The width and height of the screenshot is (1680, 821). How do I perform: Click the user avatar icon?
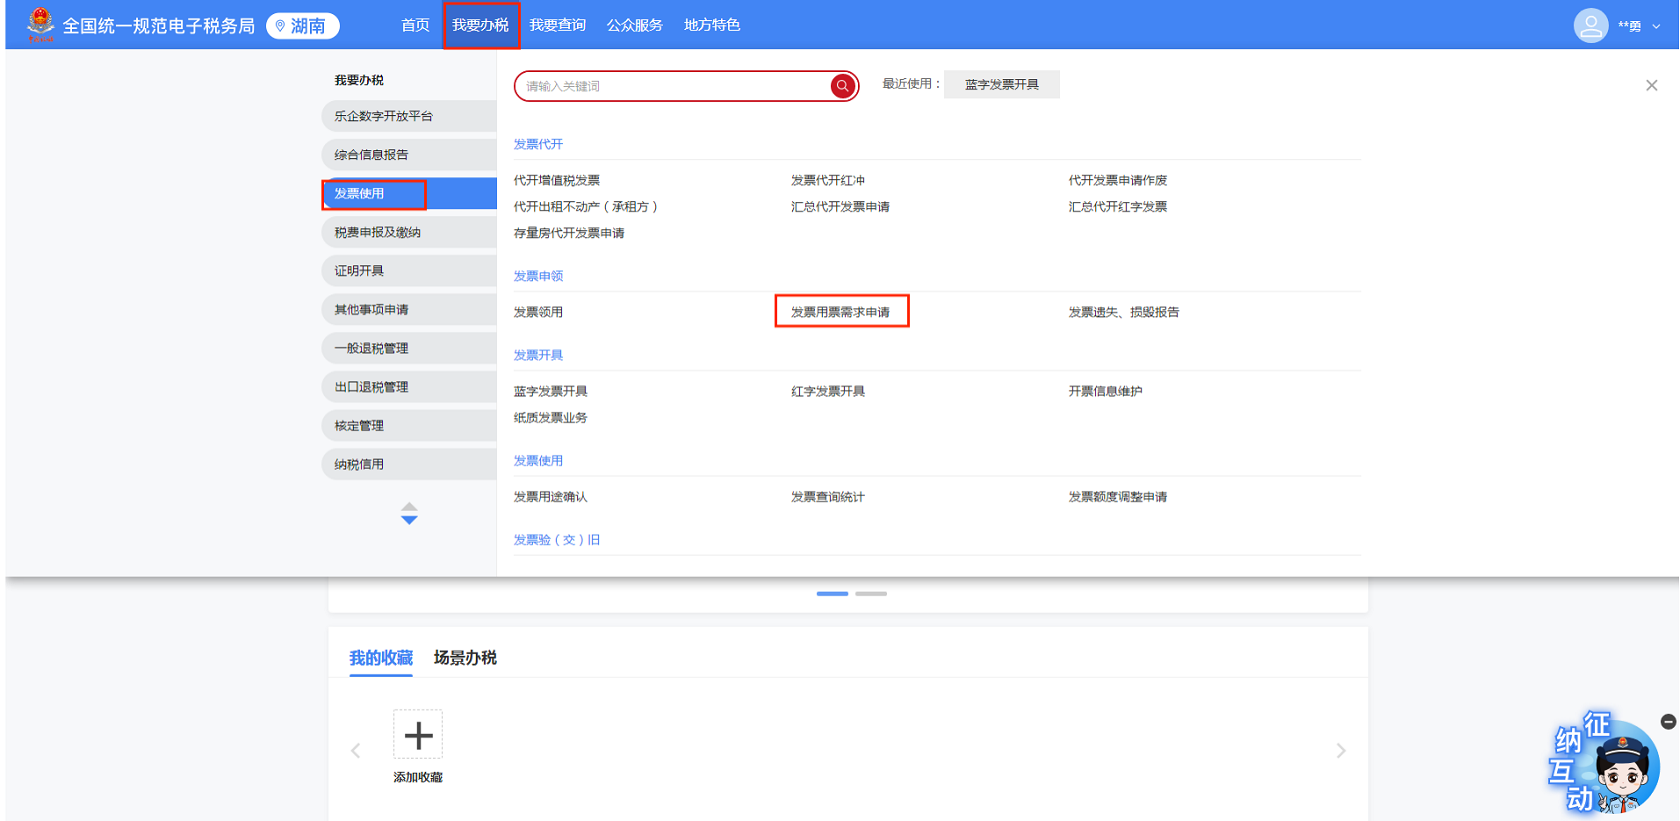click(1590, 25)
